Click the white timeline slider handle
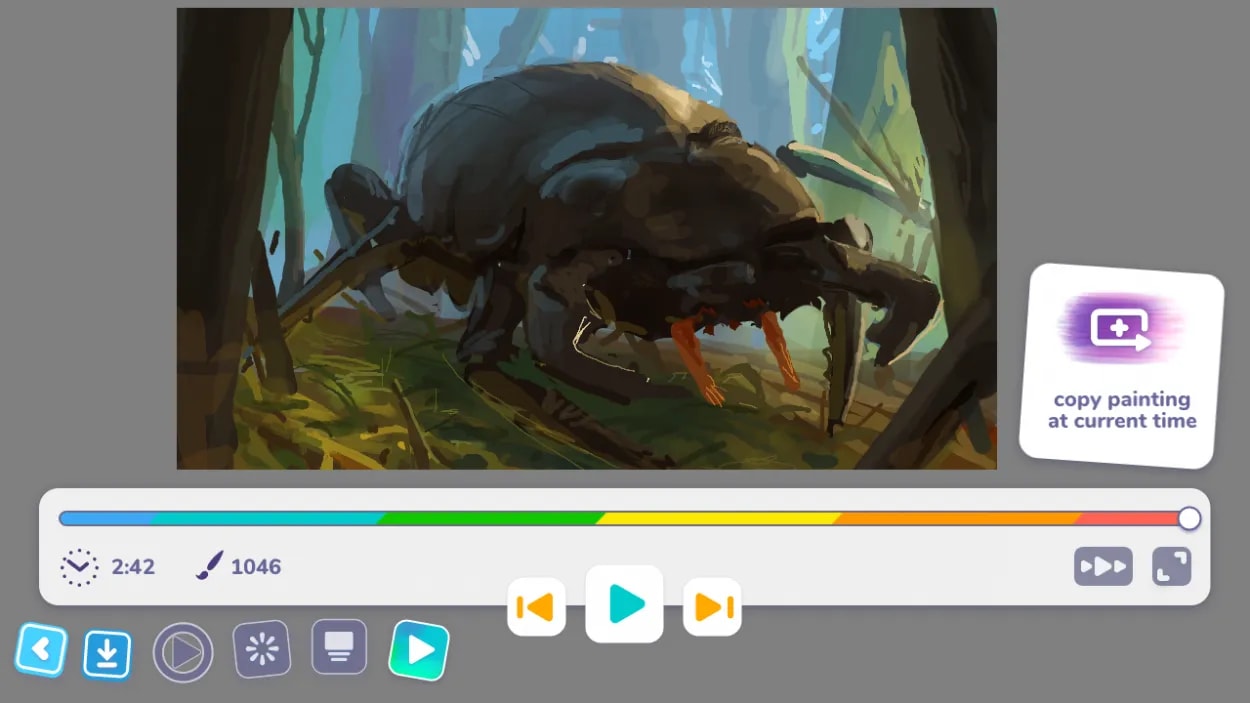 (1189, 518)
